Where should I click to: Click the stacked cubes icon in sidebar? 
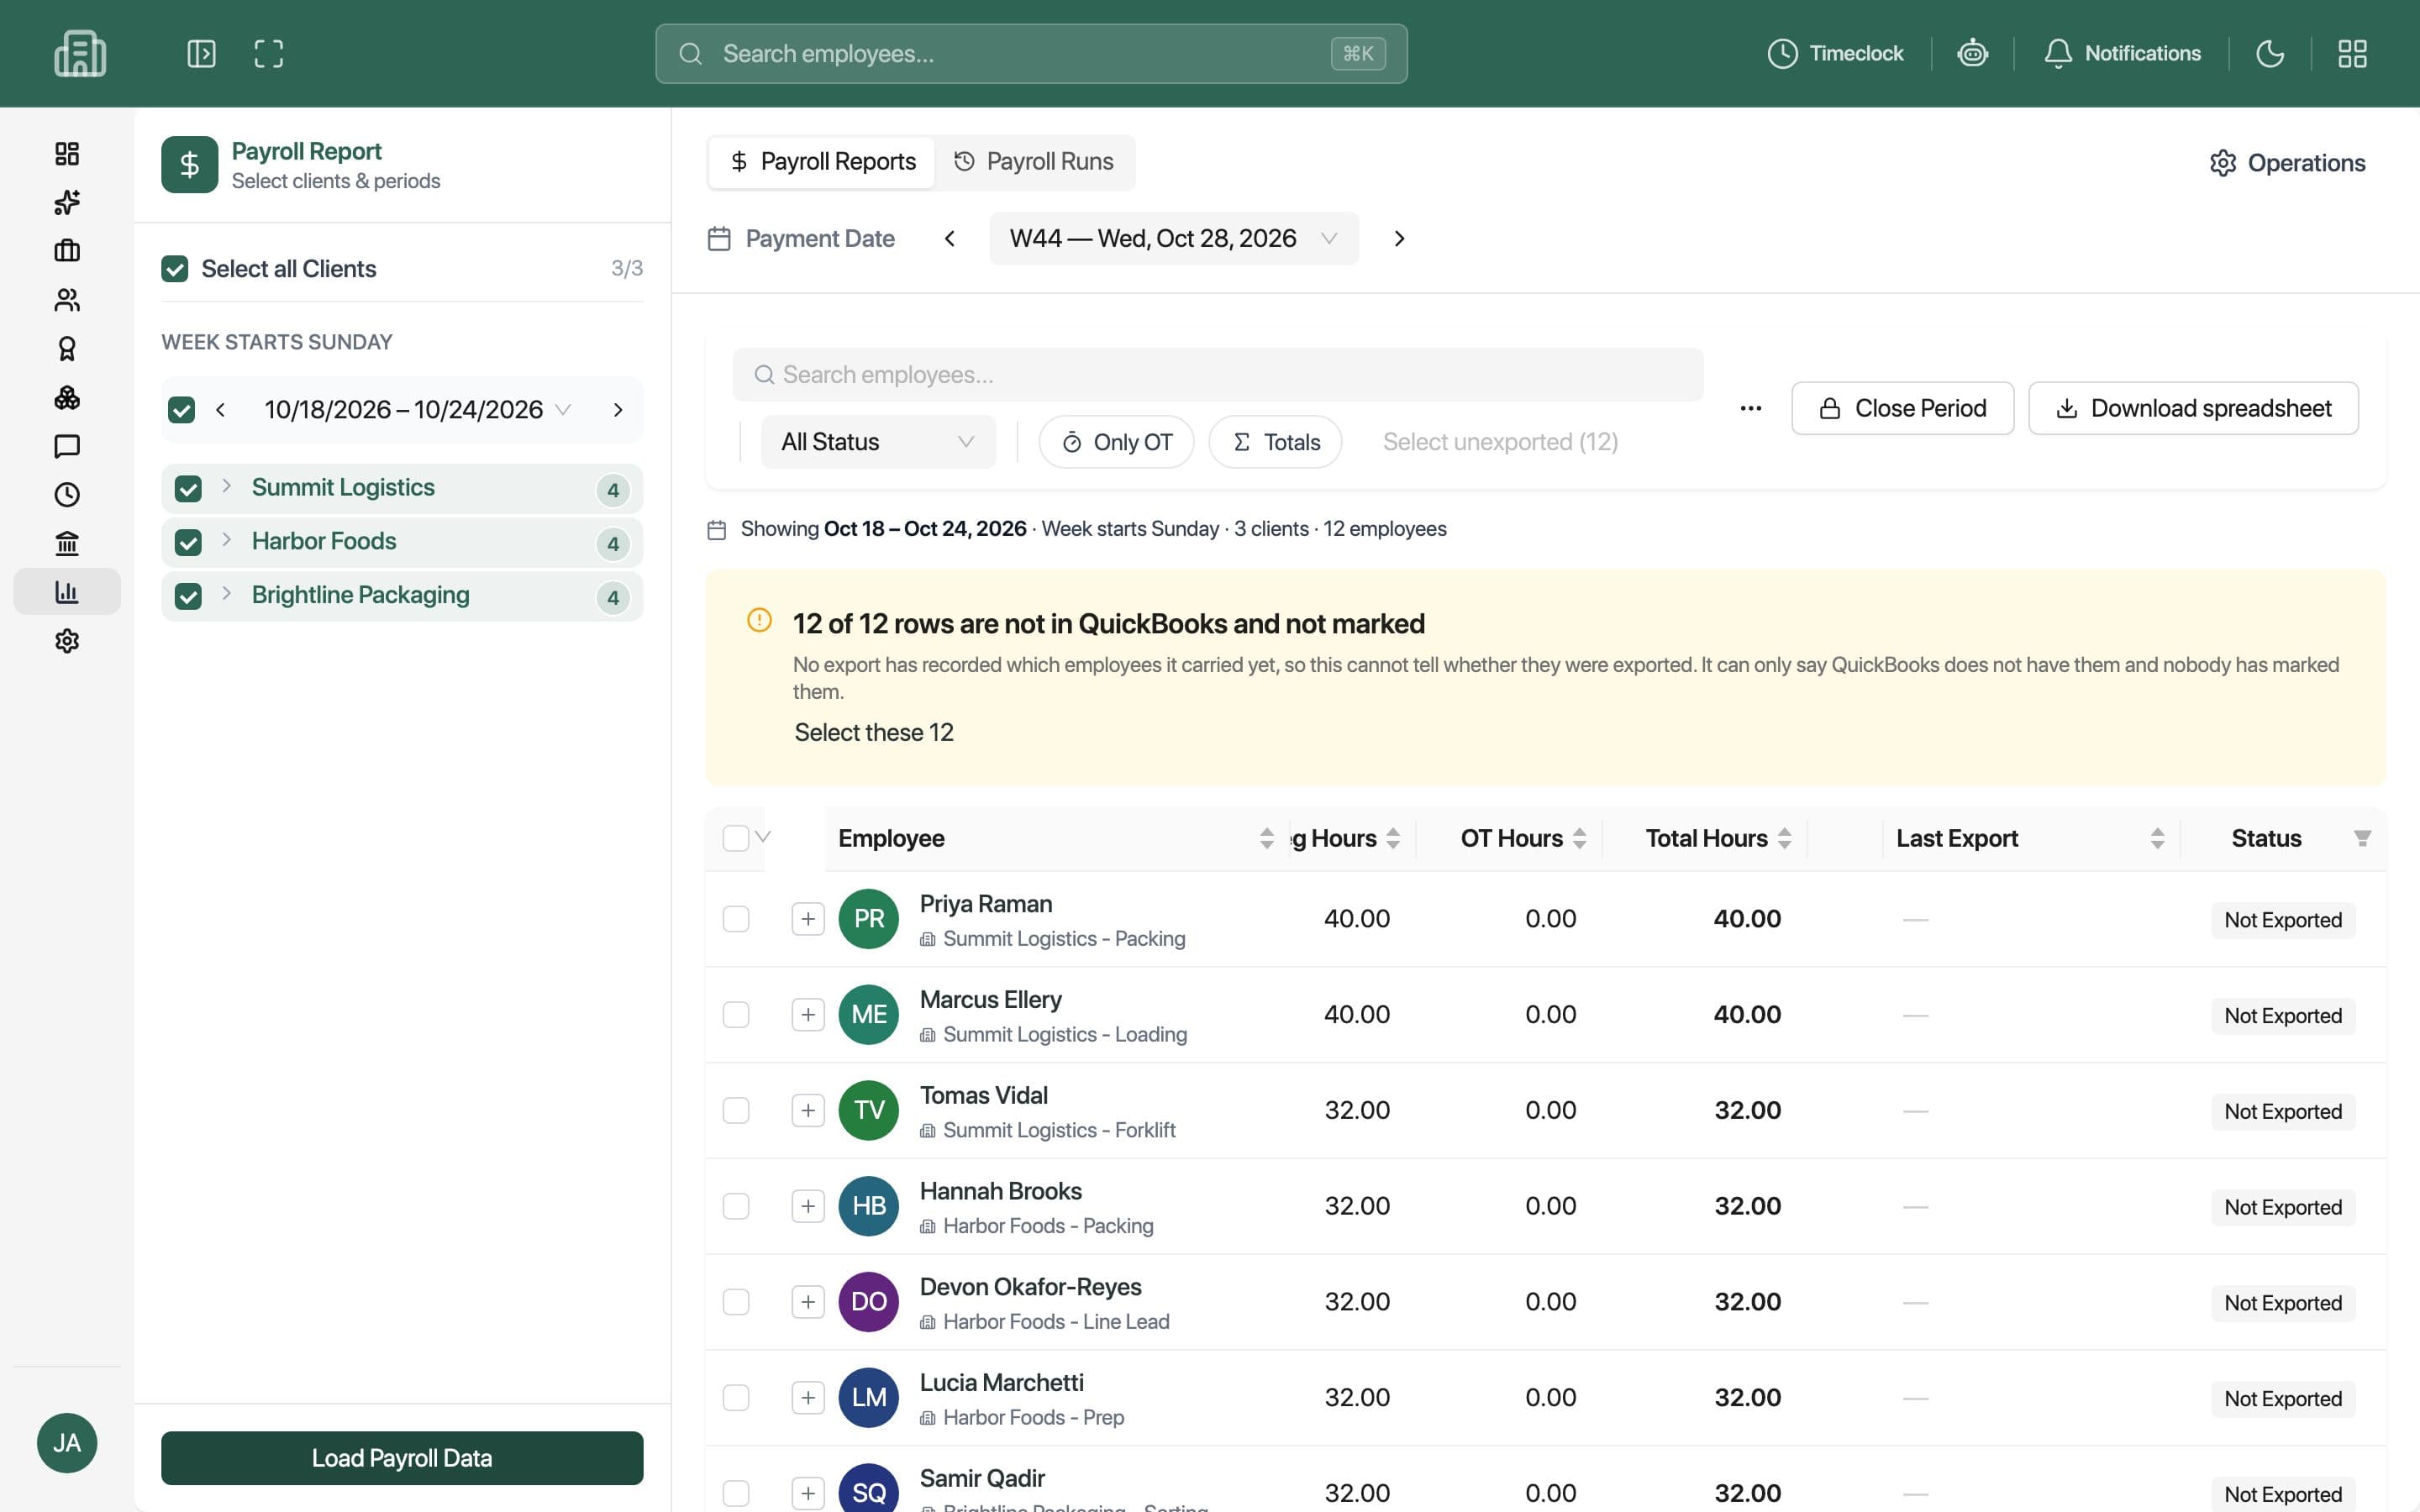coord(67,397)
